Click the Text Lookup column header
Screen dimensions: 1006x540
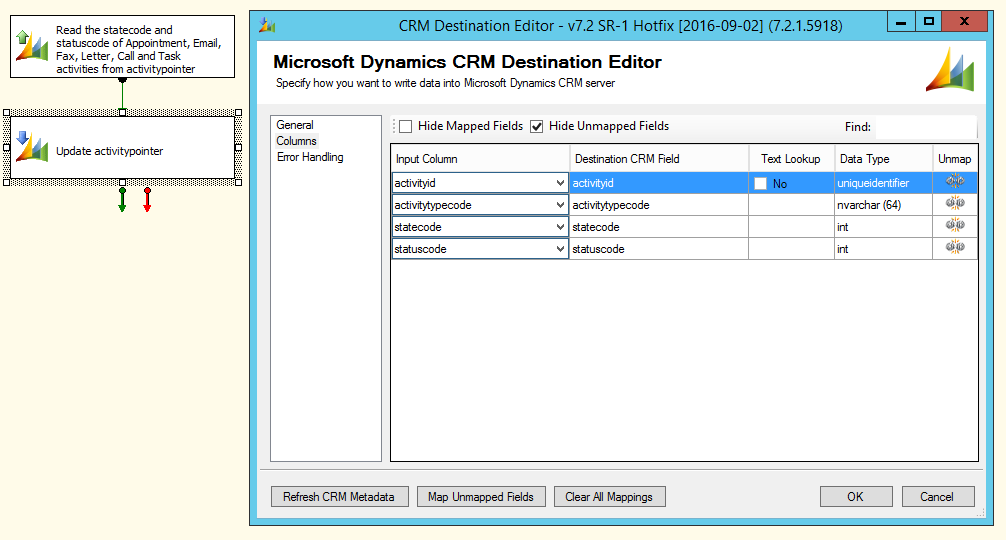(x=791, y=158)
